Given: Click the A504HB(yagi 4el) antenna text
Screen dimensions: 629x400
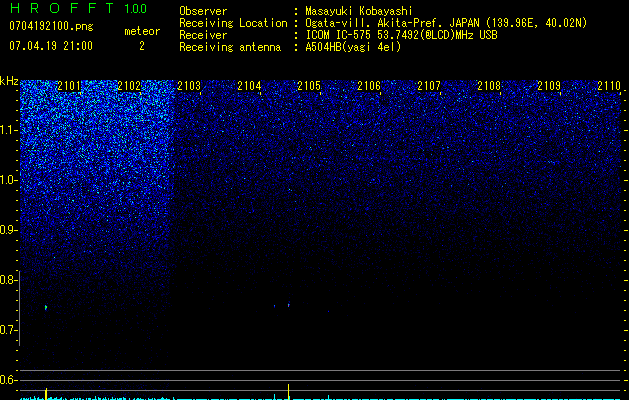Looking at the screenshot, I should (353, 47).
